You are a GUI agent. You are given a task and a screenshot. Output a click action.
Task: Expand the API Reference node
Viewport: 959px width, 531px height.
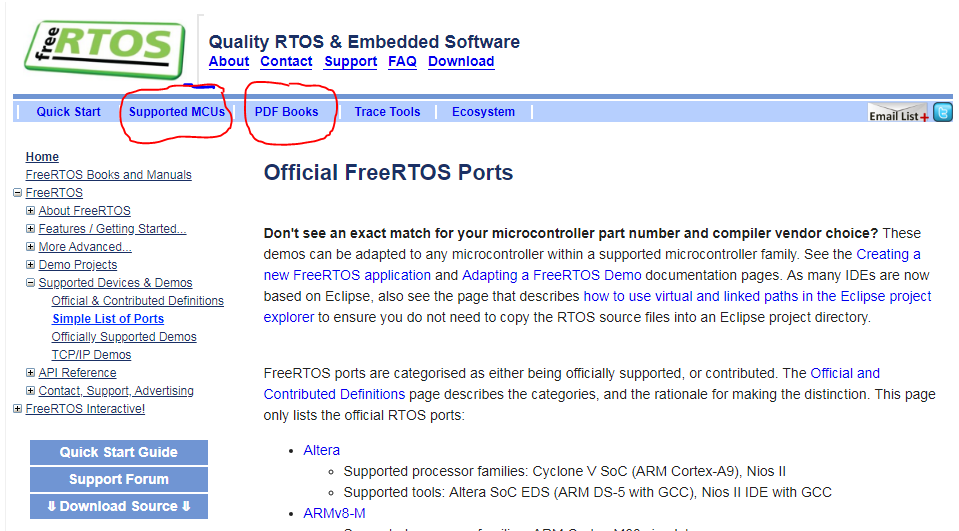pyautogui.click(x=31, y=373)
